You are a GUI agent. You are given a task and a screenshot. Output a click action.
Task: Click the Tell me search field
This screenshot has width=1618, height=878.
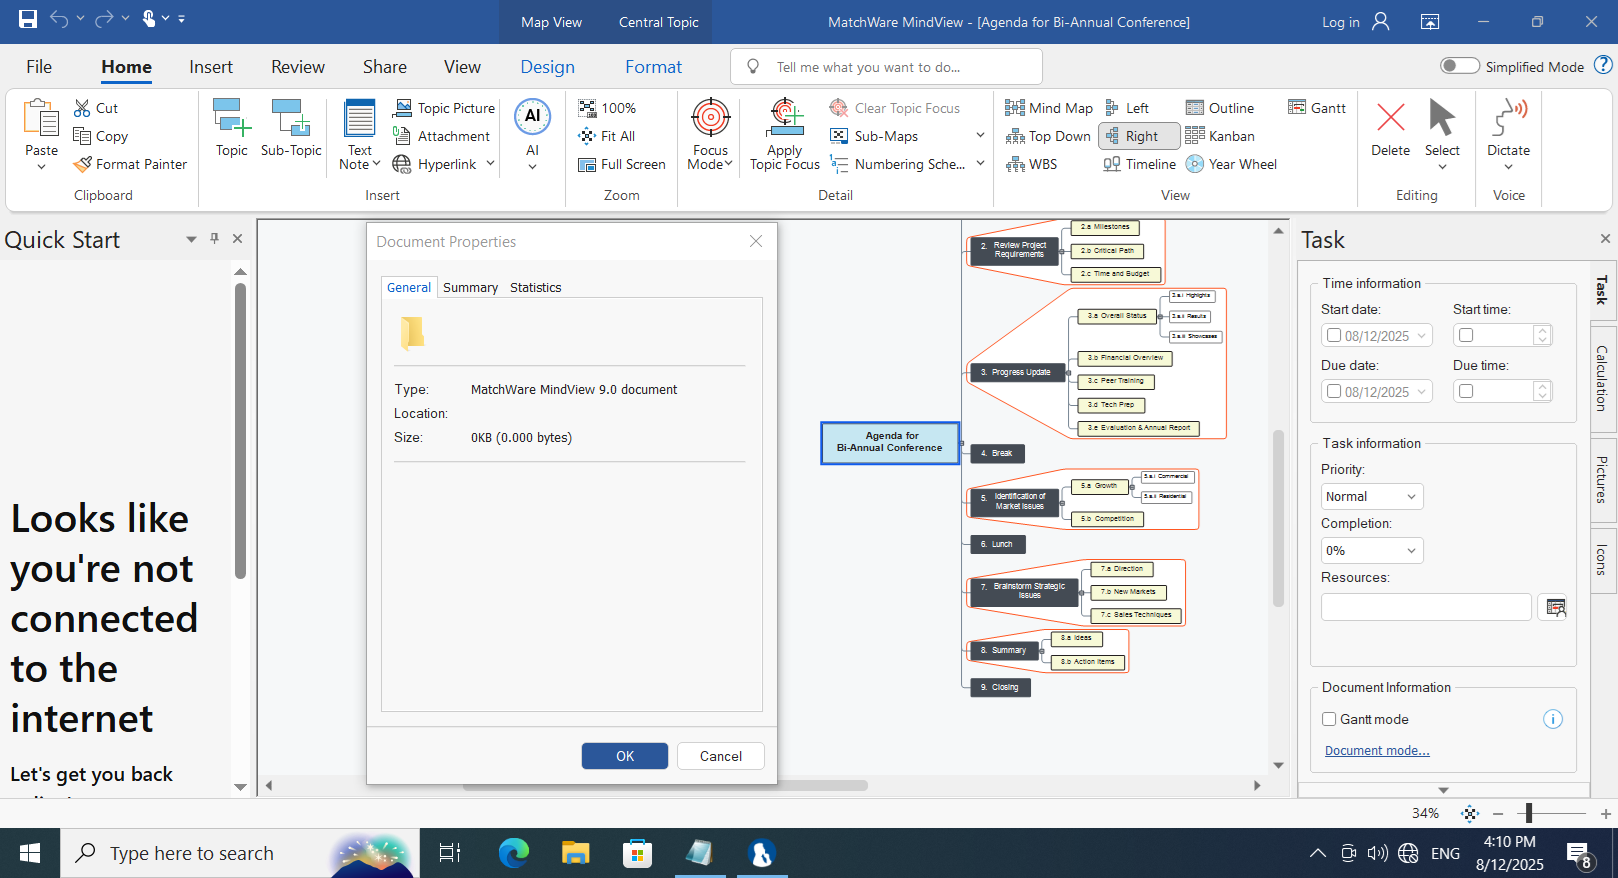(x=886, y=67)
